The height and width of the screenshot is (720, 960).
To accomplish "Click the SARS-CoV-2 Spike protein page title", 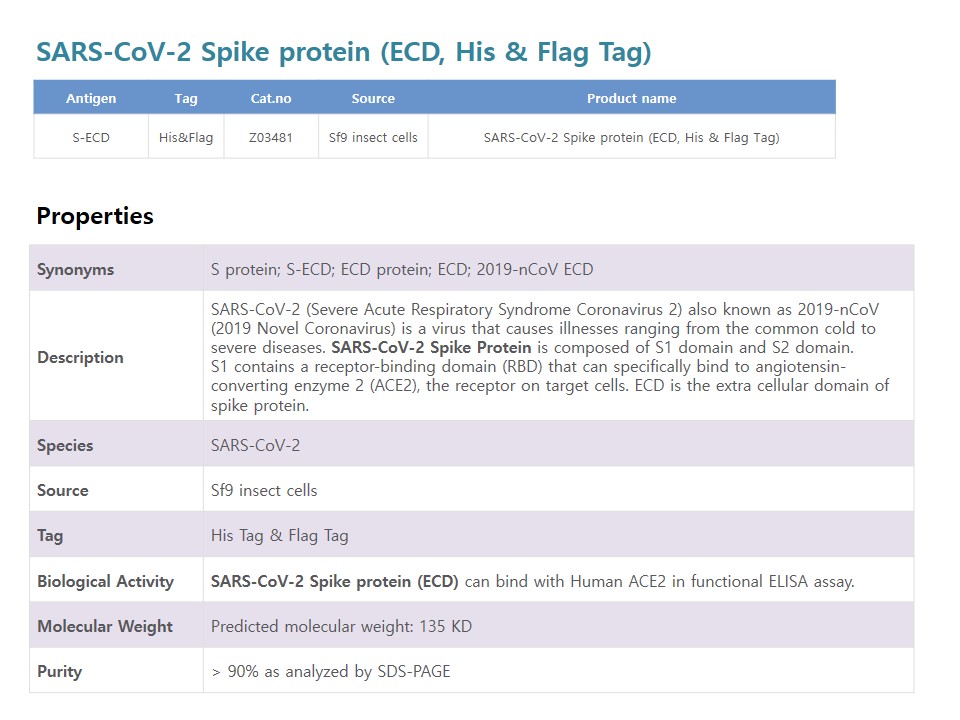I will [343, 52].
